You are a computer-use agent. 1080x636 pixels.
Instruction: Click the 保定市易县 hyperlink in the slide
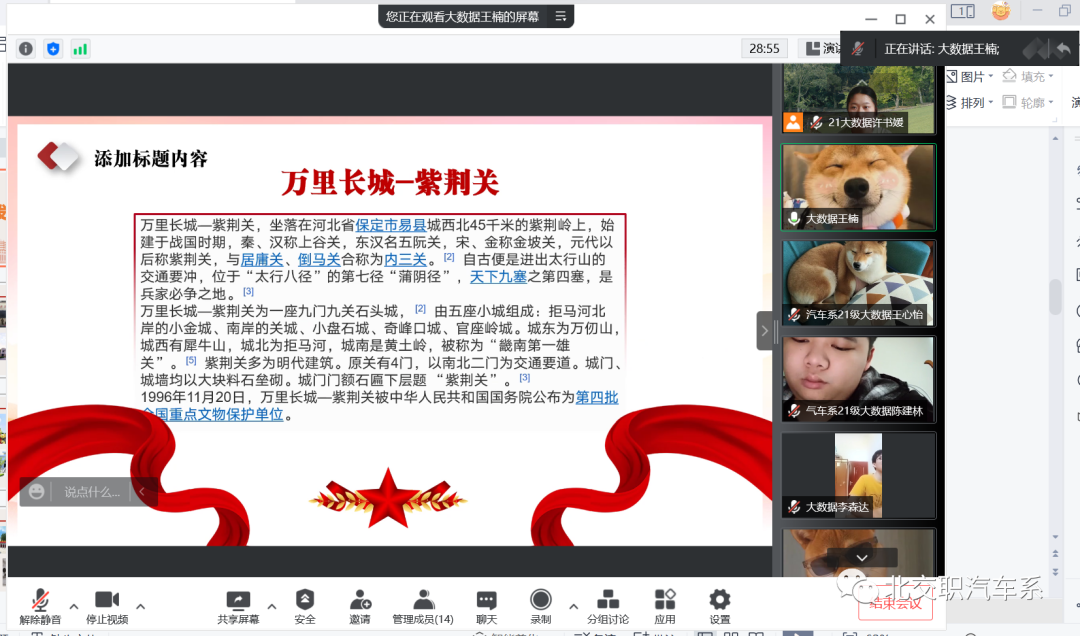[391, 225]
